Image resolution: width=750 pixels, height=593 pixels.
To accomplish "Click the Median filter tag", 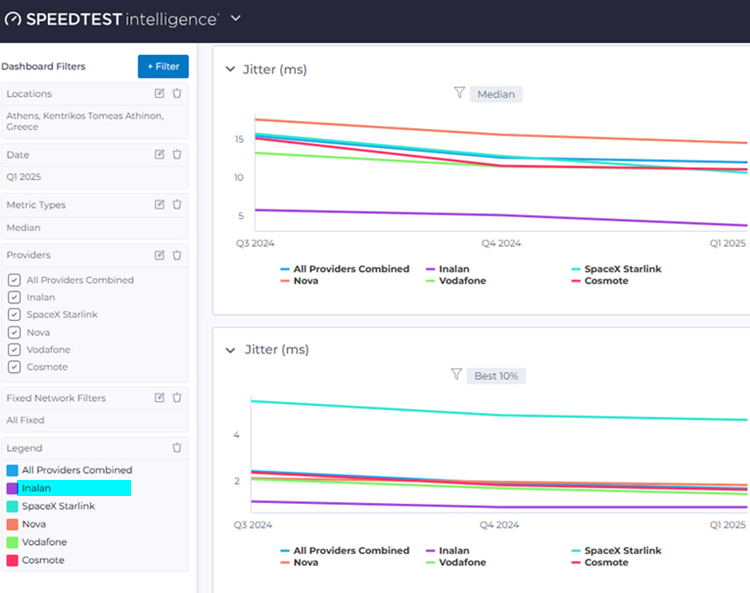I will point(496,94).
